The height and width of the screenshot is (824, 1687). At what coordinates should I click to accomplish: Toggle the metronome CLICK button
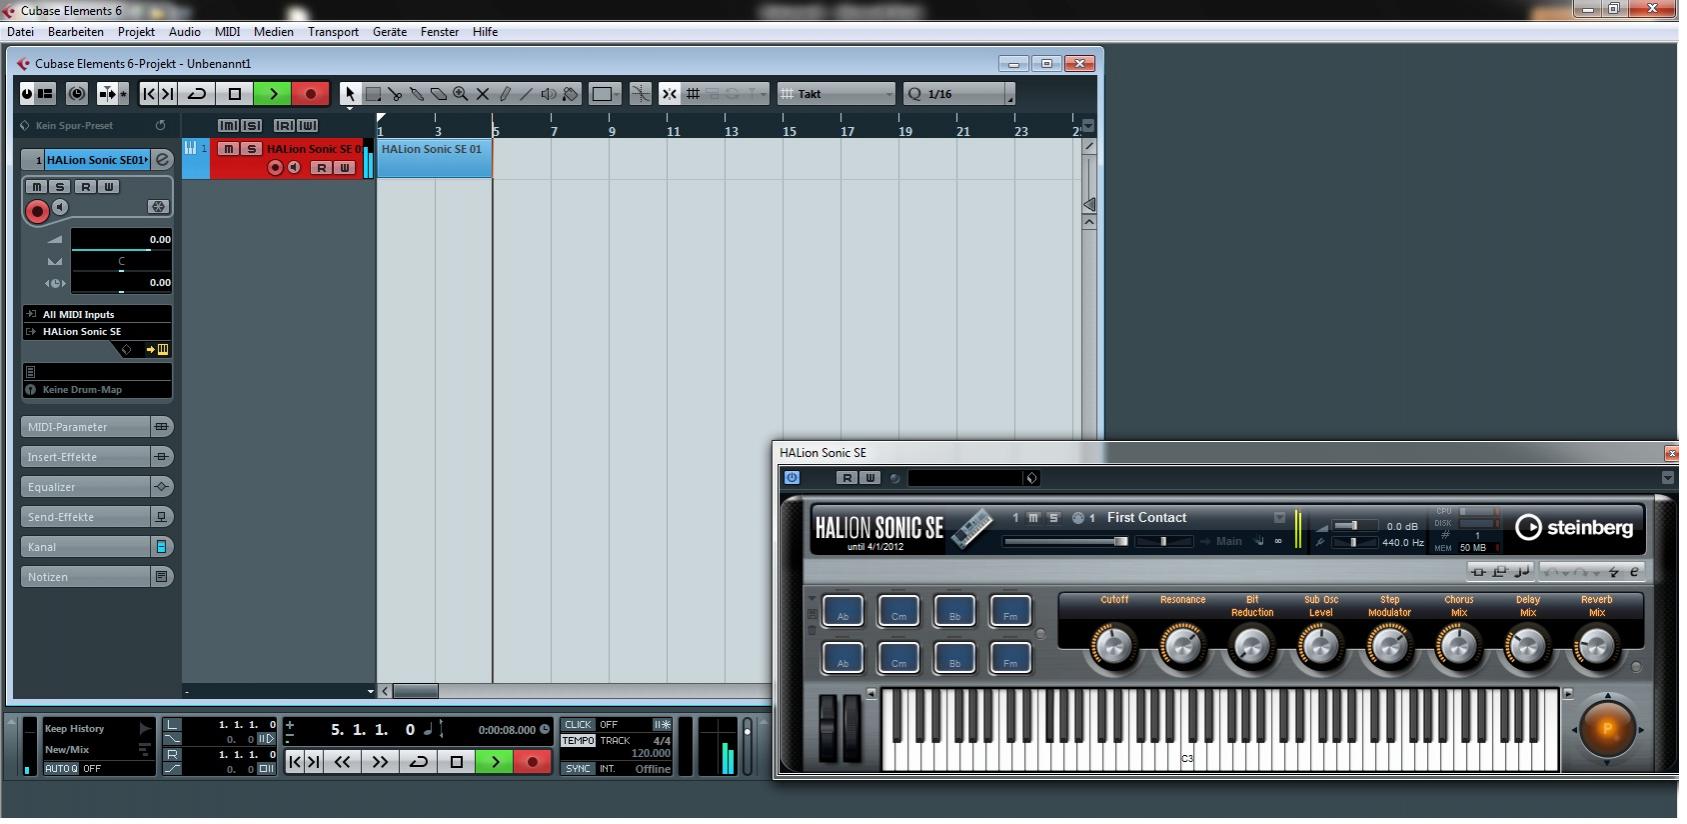tap(578, 725)
